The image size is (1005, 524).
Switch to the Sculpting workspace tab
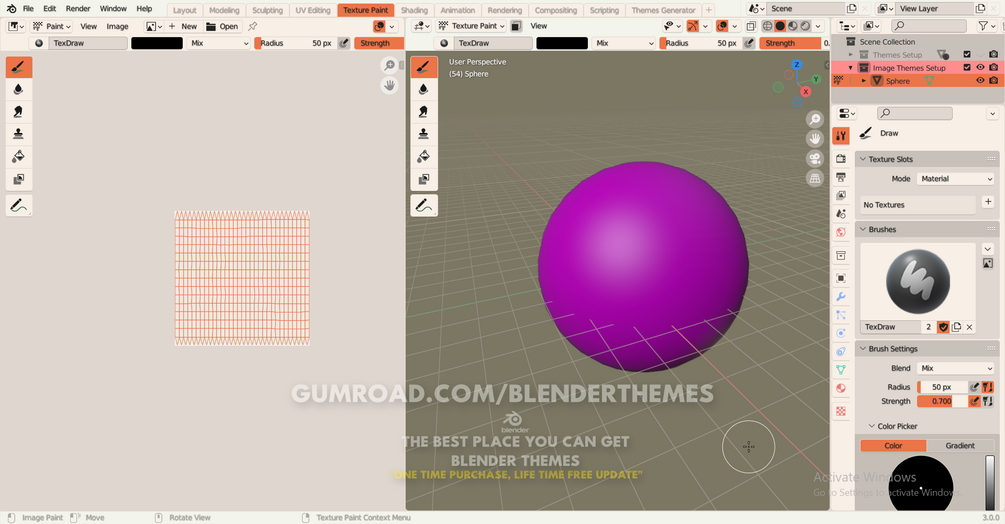[x=267, y=10]
